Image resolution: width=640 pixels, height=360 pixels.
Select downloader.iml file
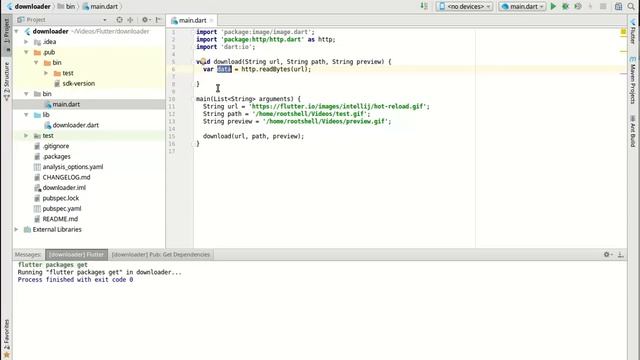pyautogui.click(x=64, y=188)
